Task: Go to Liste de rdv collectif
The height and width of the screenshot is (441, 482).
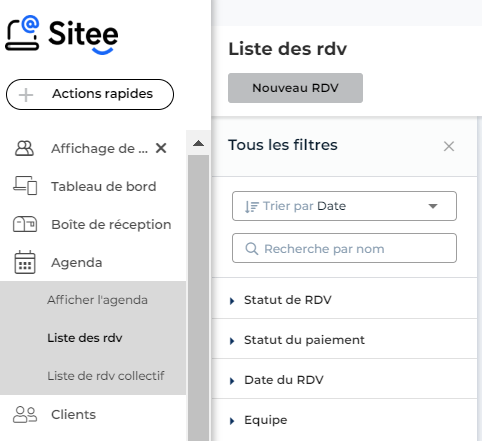Action: tap(106, 376)
